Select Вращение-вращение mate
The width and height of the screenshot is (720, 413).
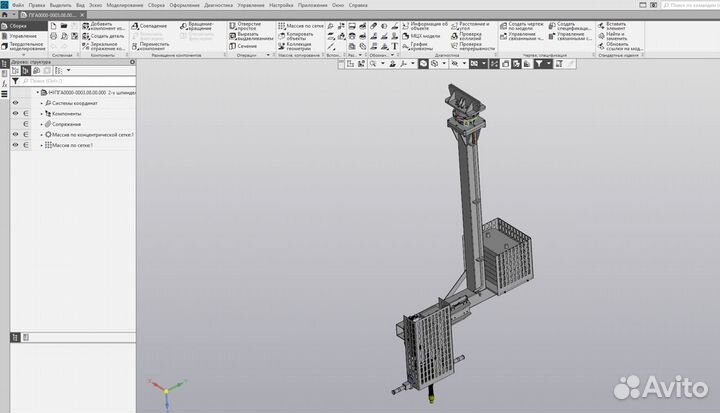(x=197, y=26)
